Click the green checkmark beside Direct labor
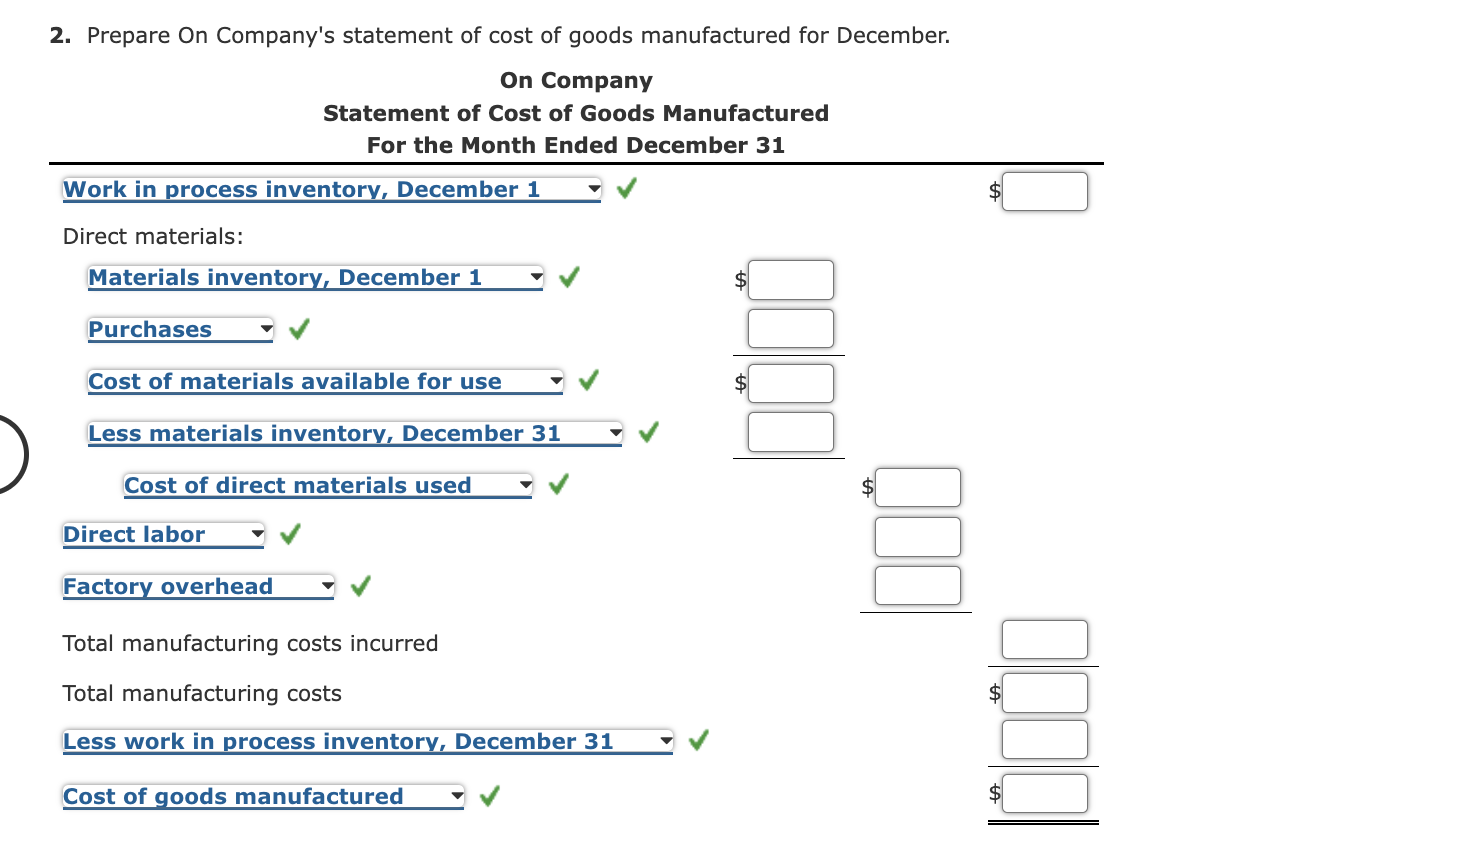This screenshot has width=1480, height=844. click(289, 534)
